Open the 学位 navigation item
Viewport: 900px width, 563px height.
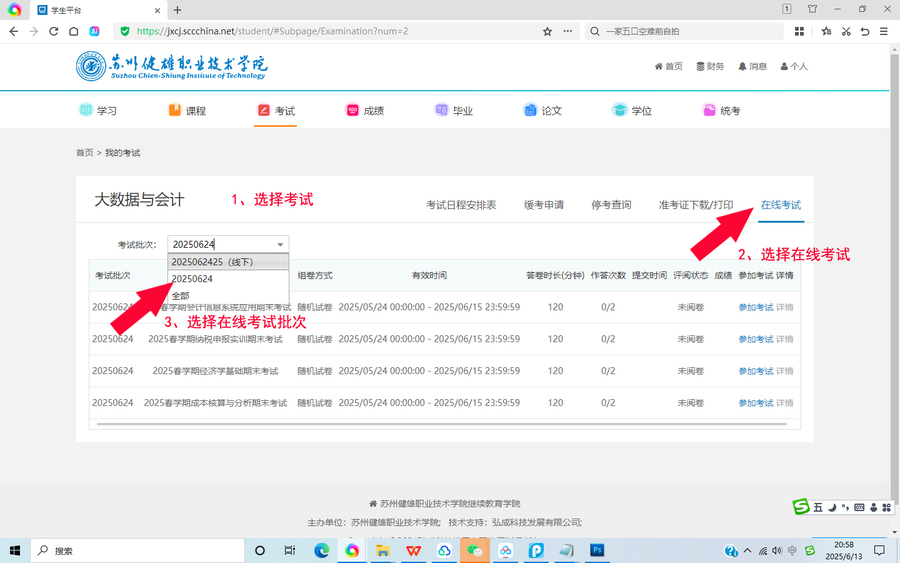632,110
